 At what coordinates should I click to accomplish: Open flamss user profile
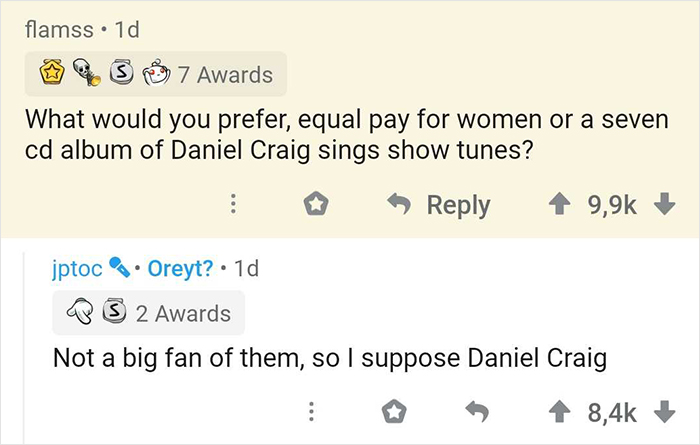tap(62, 31)
